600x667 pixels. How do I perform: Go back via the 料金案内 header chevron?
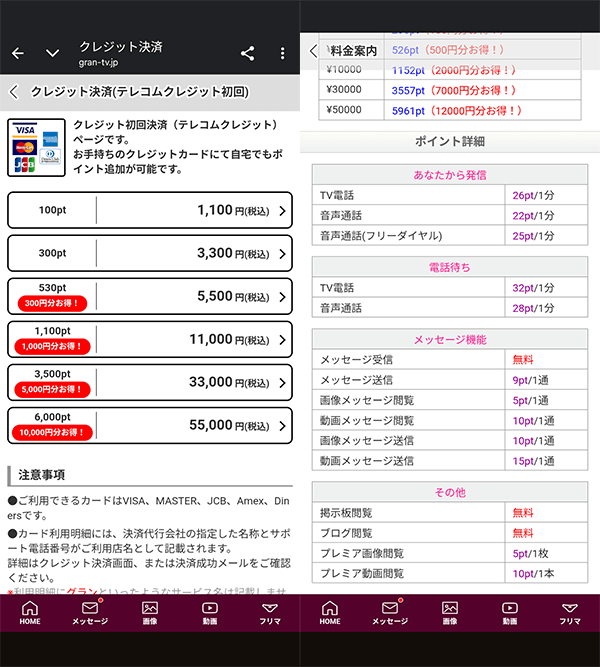[314, 51]
